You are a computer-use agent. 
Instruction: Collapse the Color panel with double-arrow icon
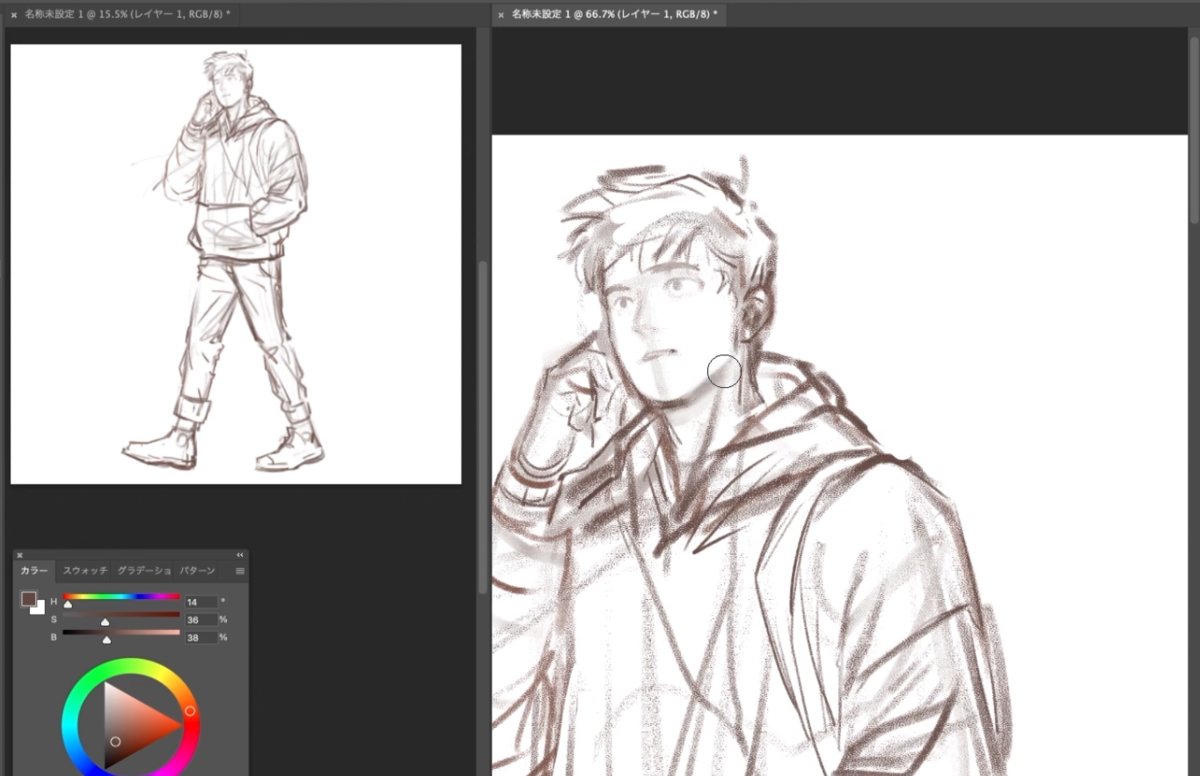click(x=240, y=555)
